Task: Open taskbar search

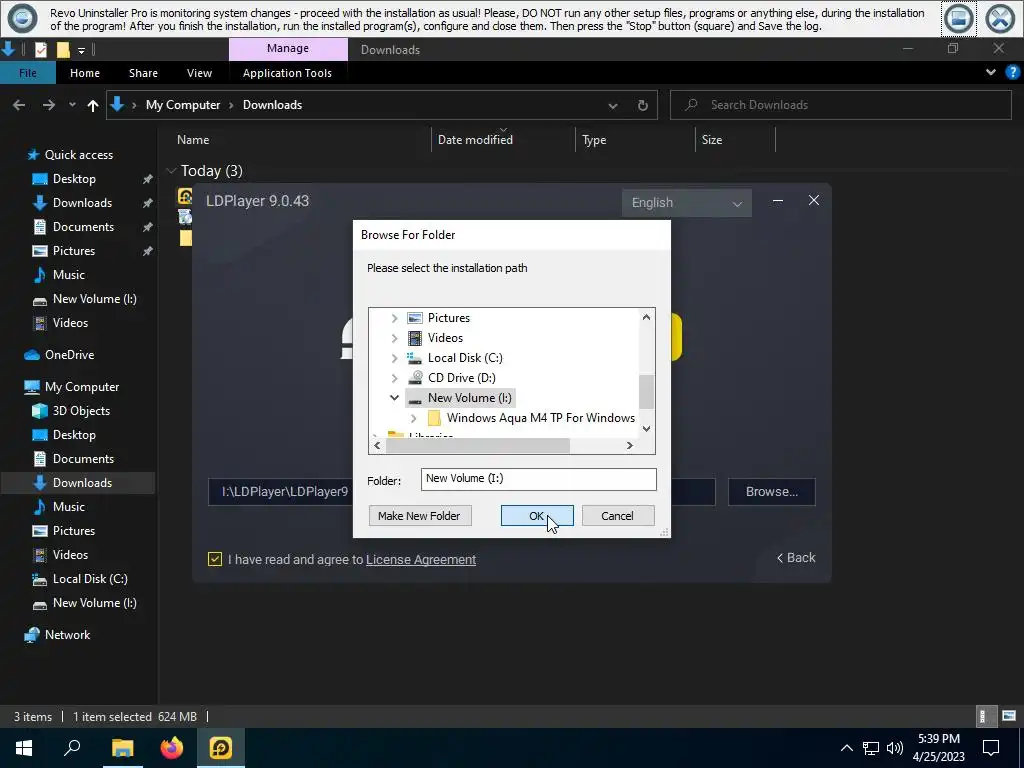Action: (x=72, y=748)
